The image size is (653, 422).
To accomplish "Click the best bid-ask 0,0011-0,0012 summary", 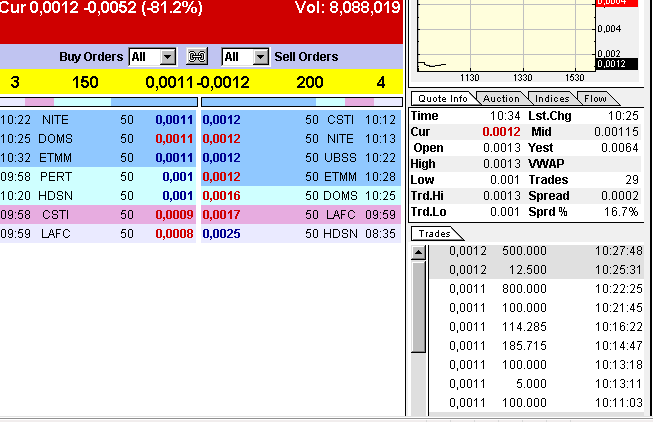I will click(x=197, y=82).
